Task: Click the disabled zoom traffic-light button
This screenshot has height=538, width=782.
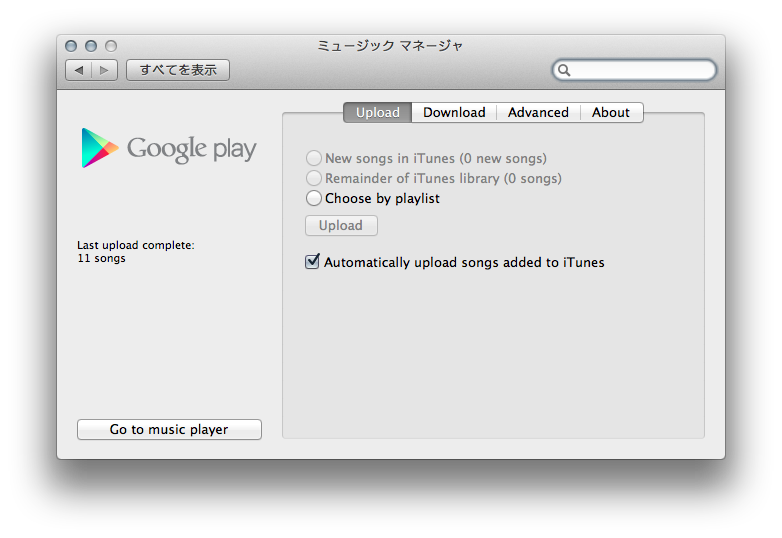Action: (x=111, y=46)
